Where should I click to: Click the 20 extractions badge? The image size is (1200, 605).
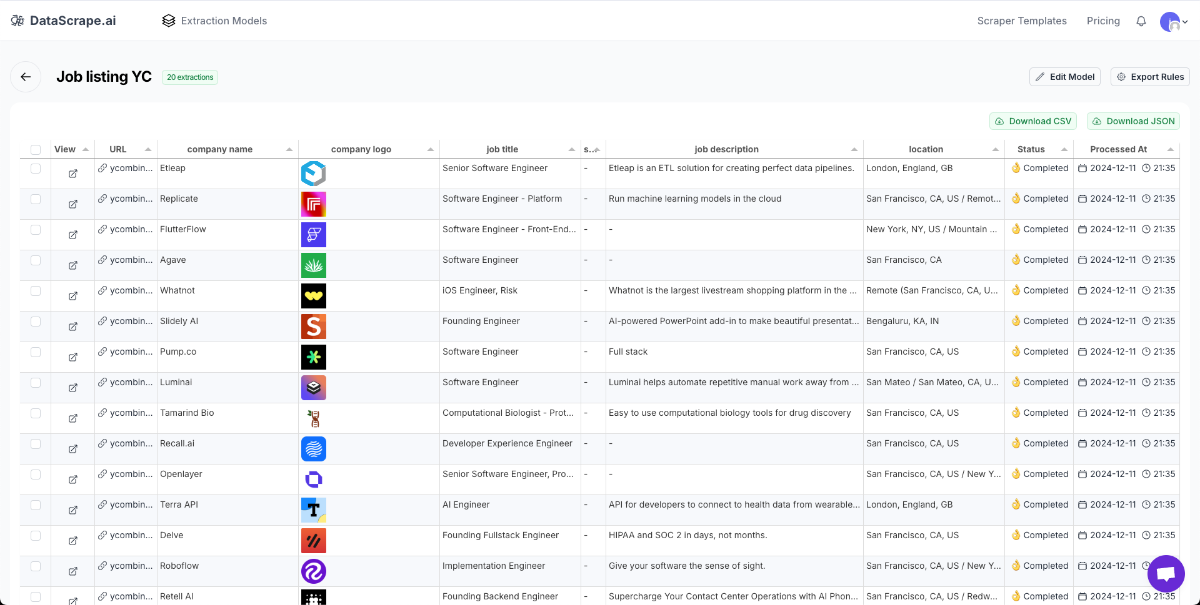(190, 77)
